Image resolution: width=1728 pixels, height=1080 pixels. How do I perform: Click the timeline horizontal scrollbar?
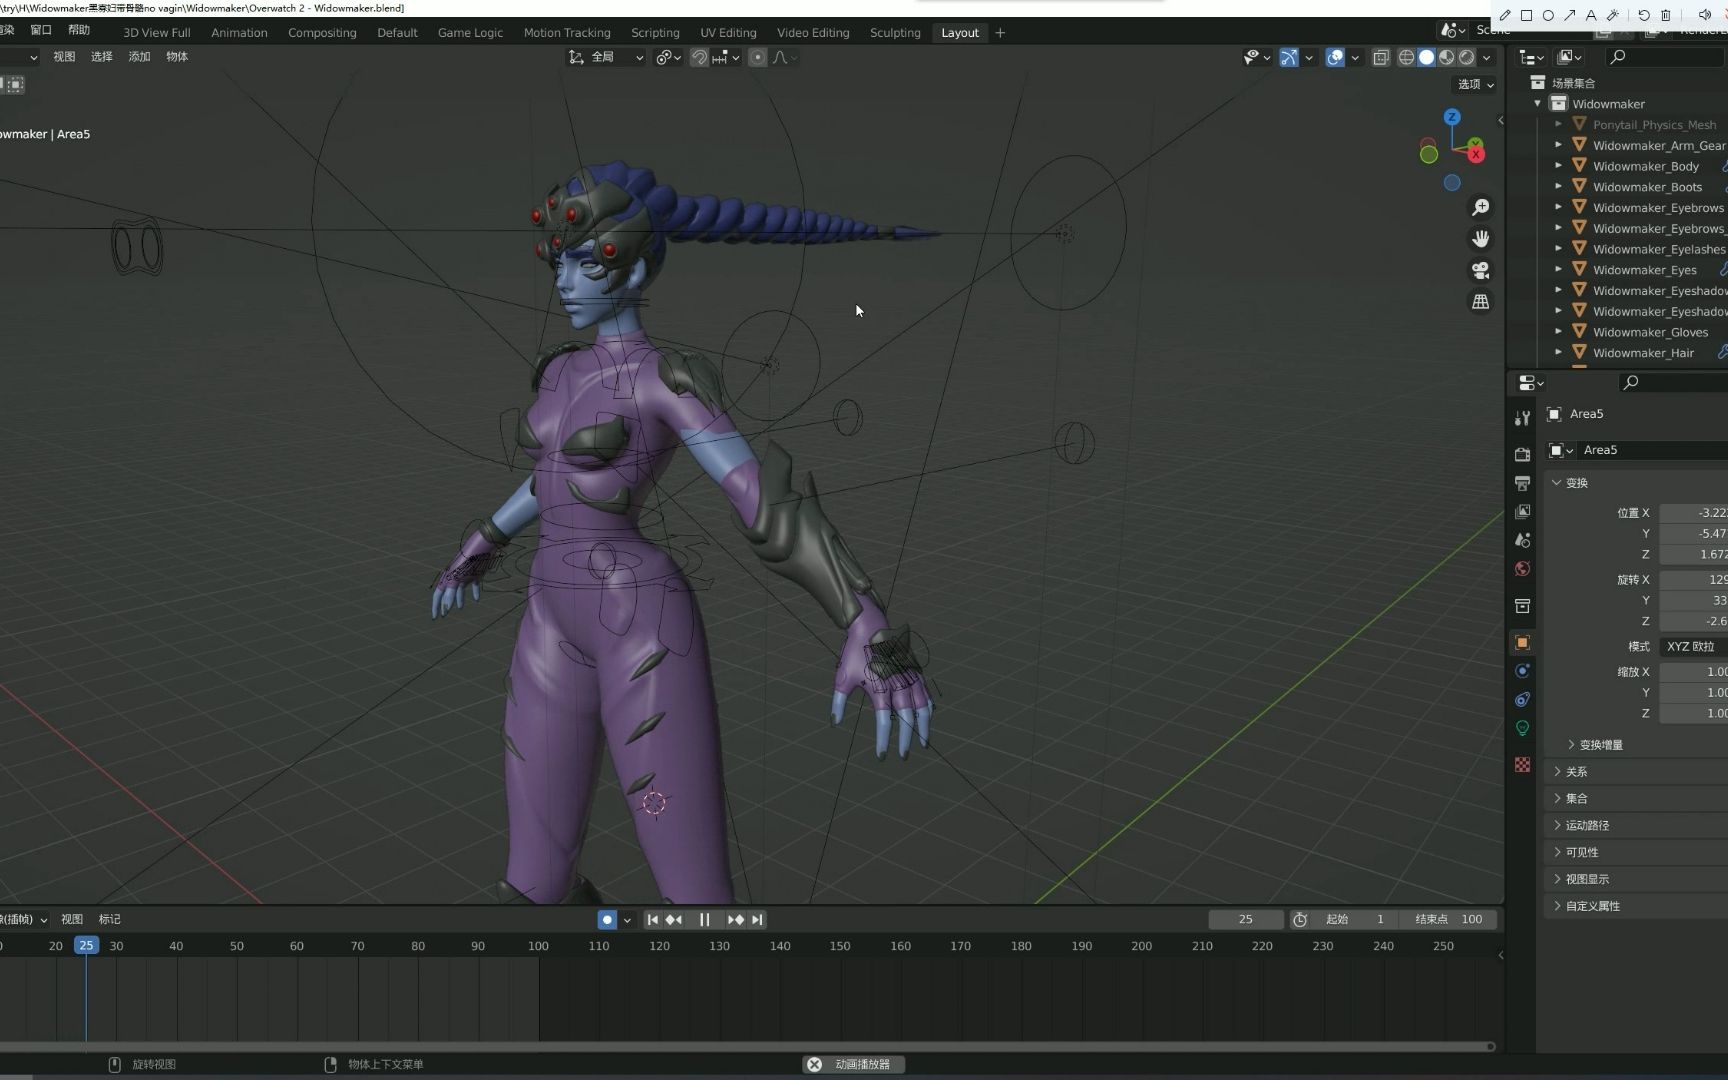click(x=747, y=1046)
